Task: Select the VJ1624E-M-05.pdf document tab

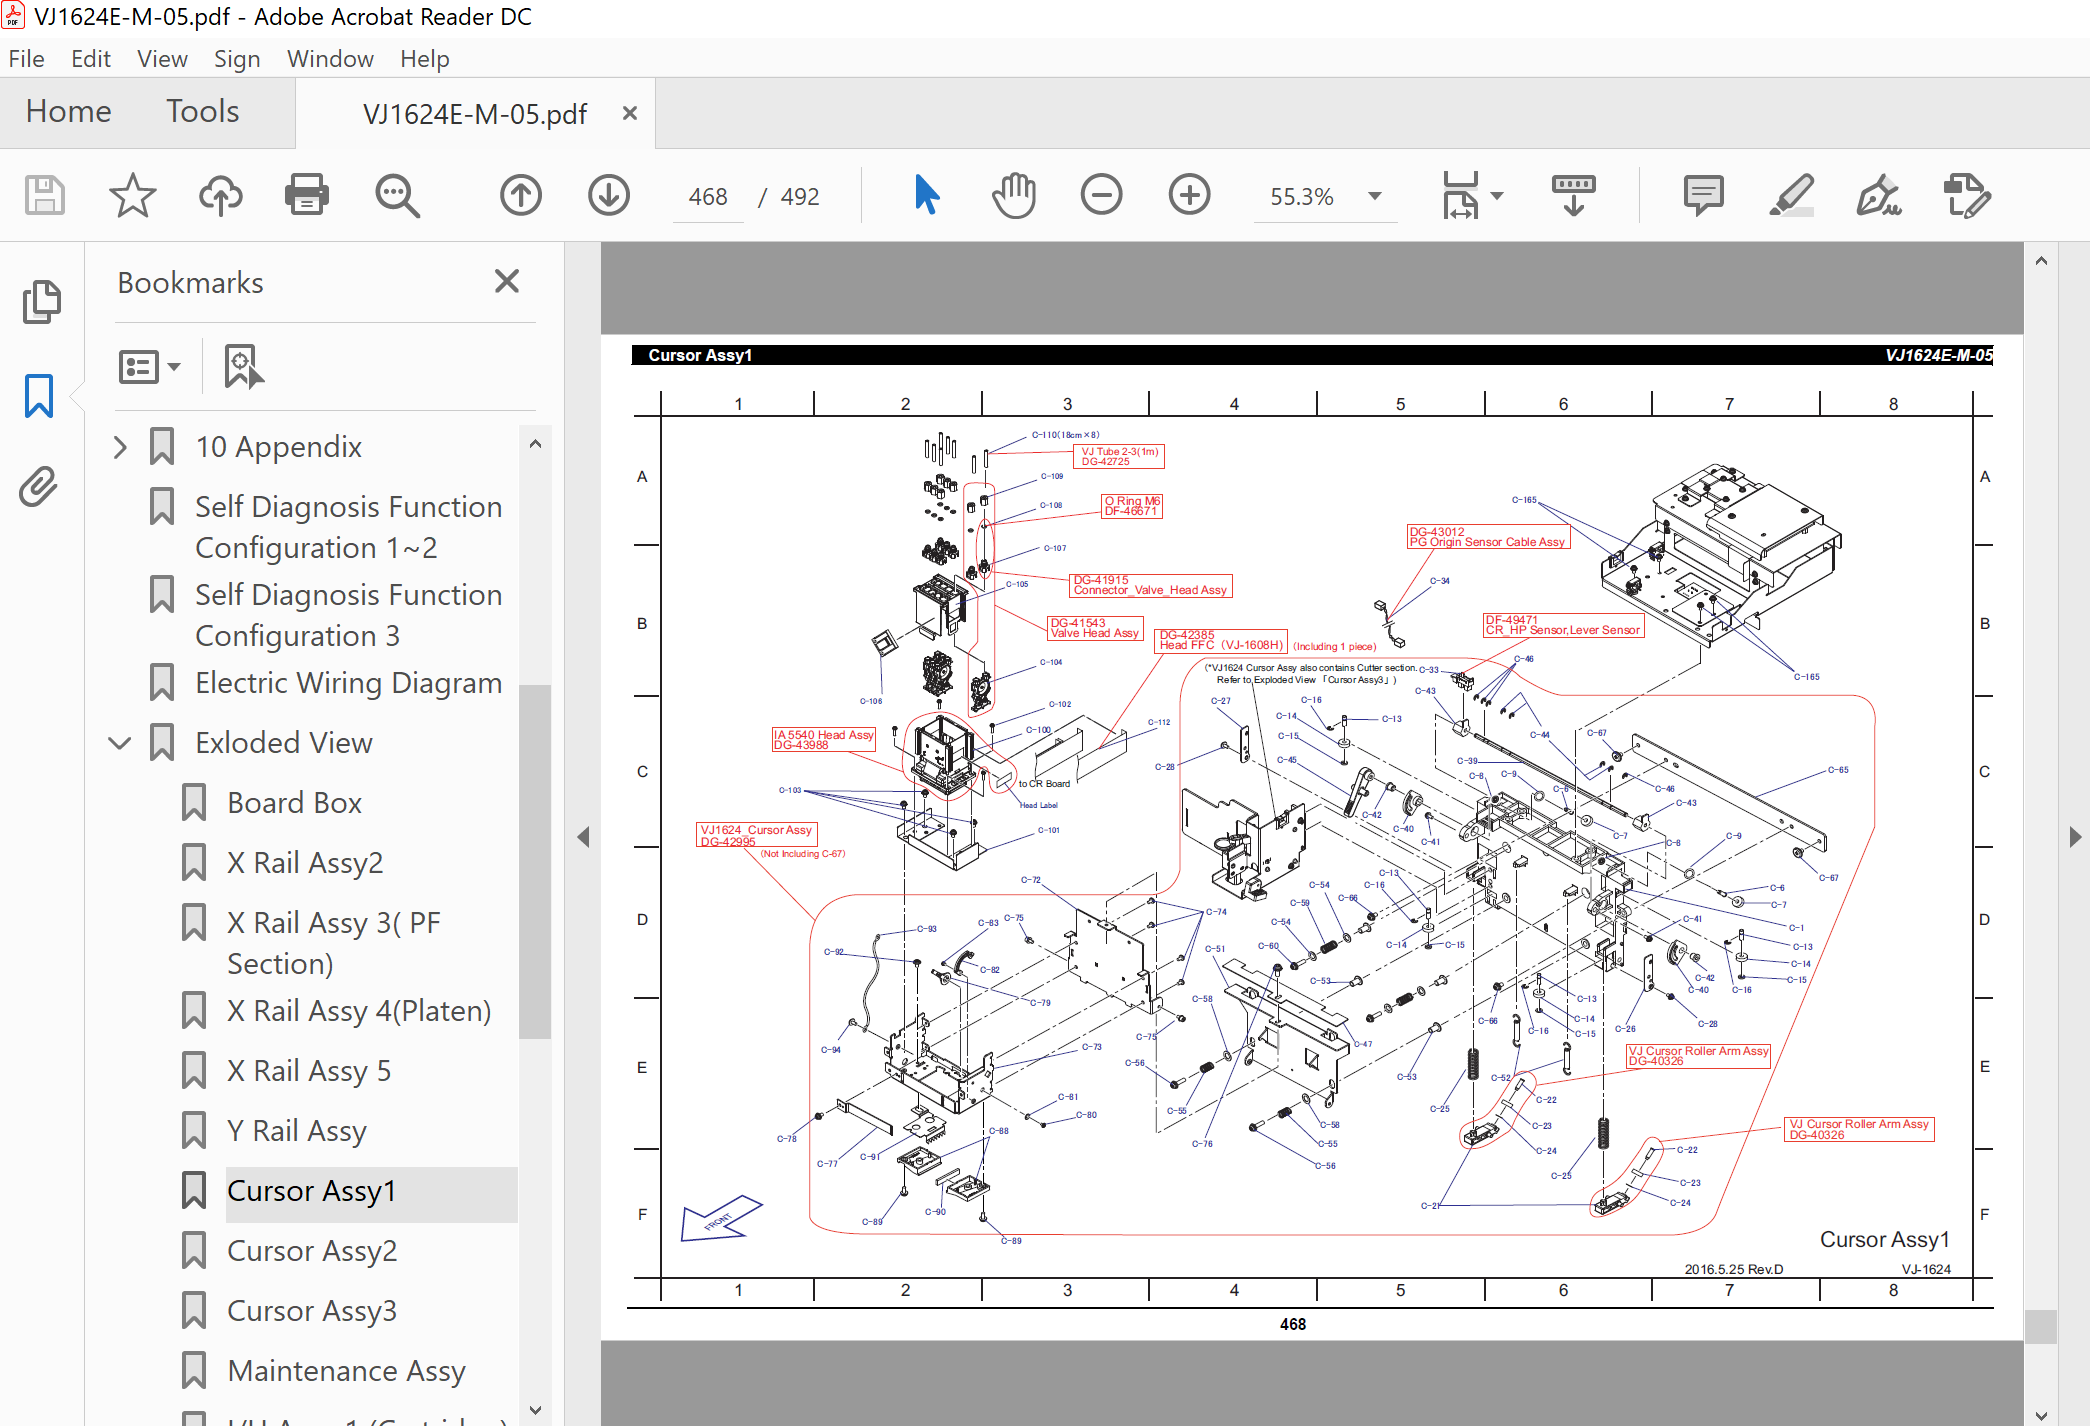Action: pyautogui.click(x=475, y=114)
